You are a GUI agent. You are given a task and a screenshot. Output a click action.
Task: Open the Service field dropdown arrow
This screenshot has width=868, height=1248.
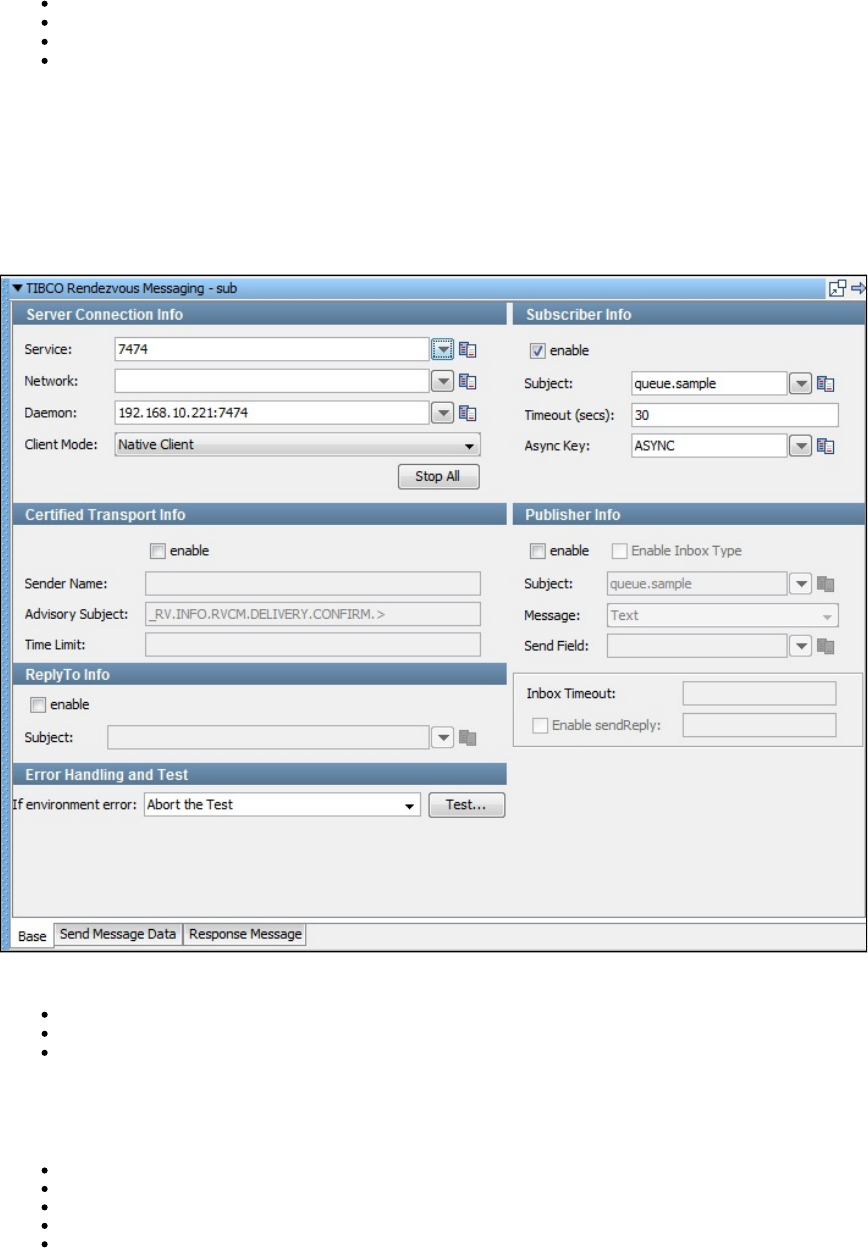point(443,350)
